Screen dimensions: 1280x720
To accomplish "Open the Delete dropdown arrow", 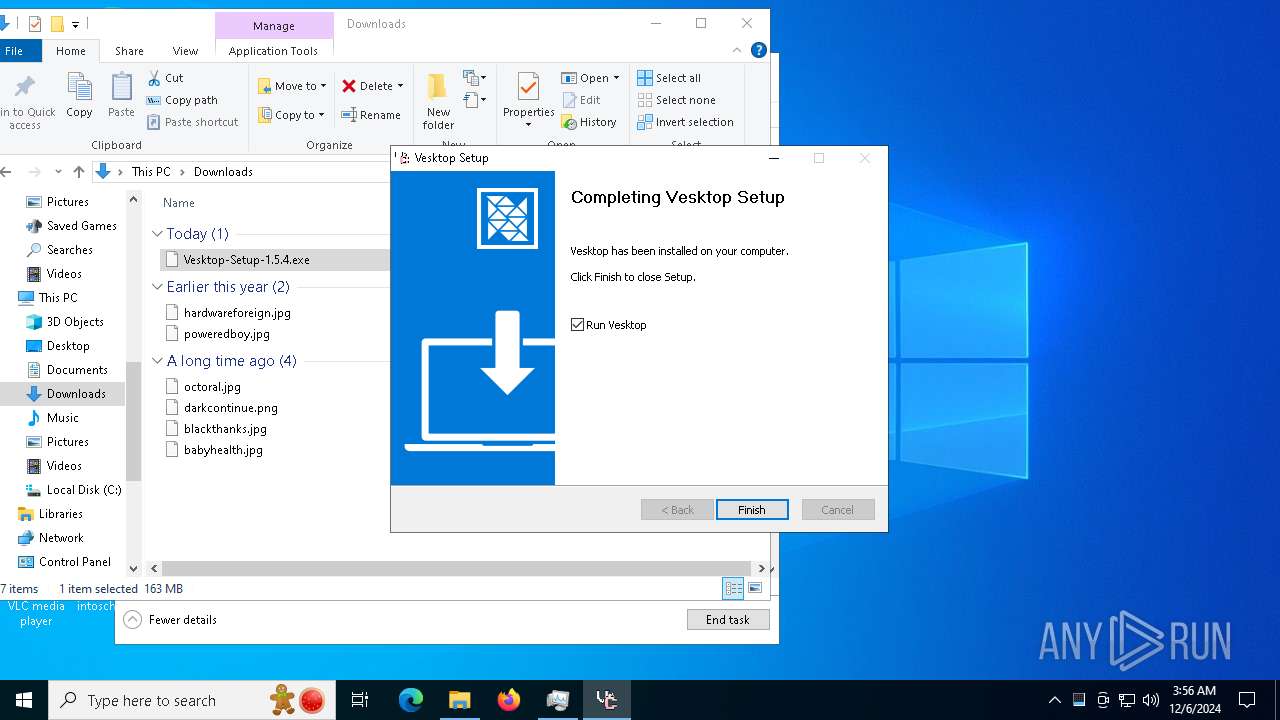I will [400, 86].
